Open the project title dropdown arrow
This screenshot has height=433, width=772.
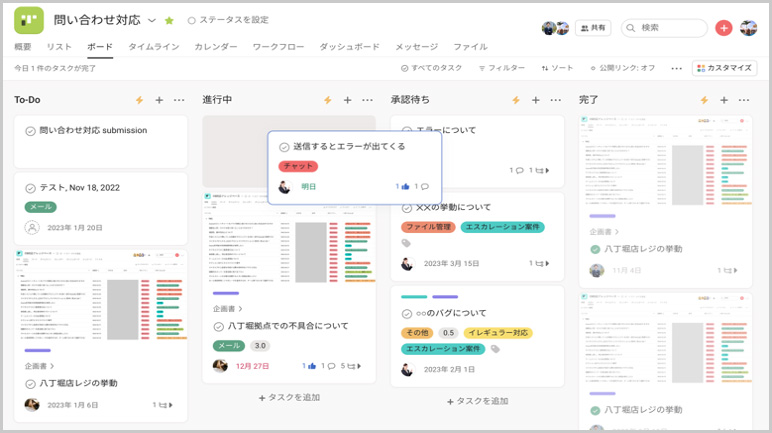[x=152, y=20]
